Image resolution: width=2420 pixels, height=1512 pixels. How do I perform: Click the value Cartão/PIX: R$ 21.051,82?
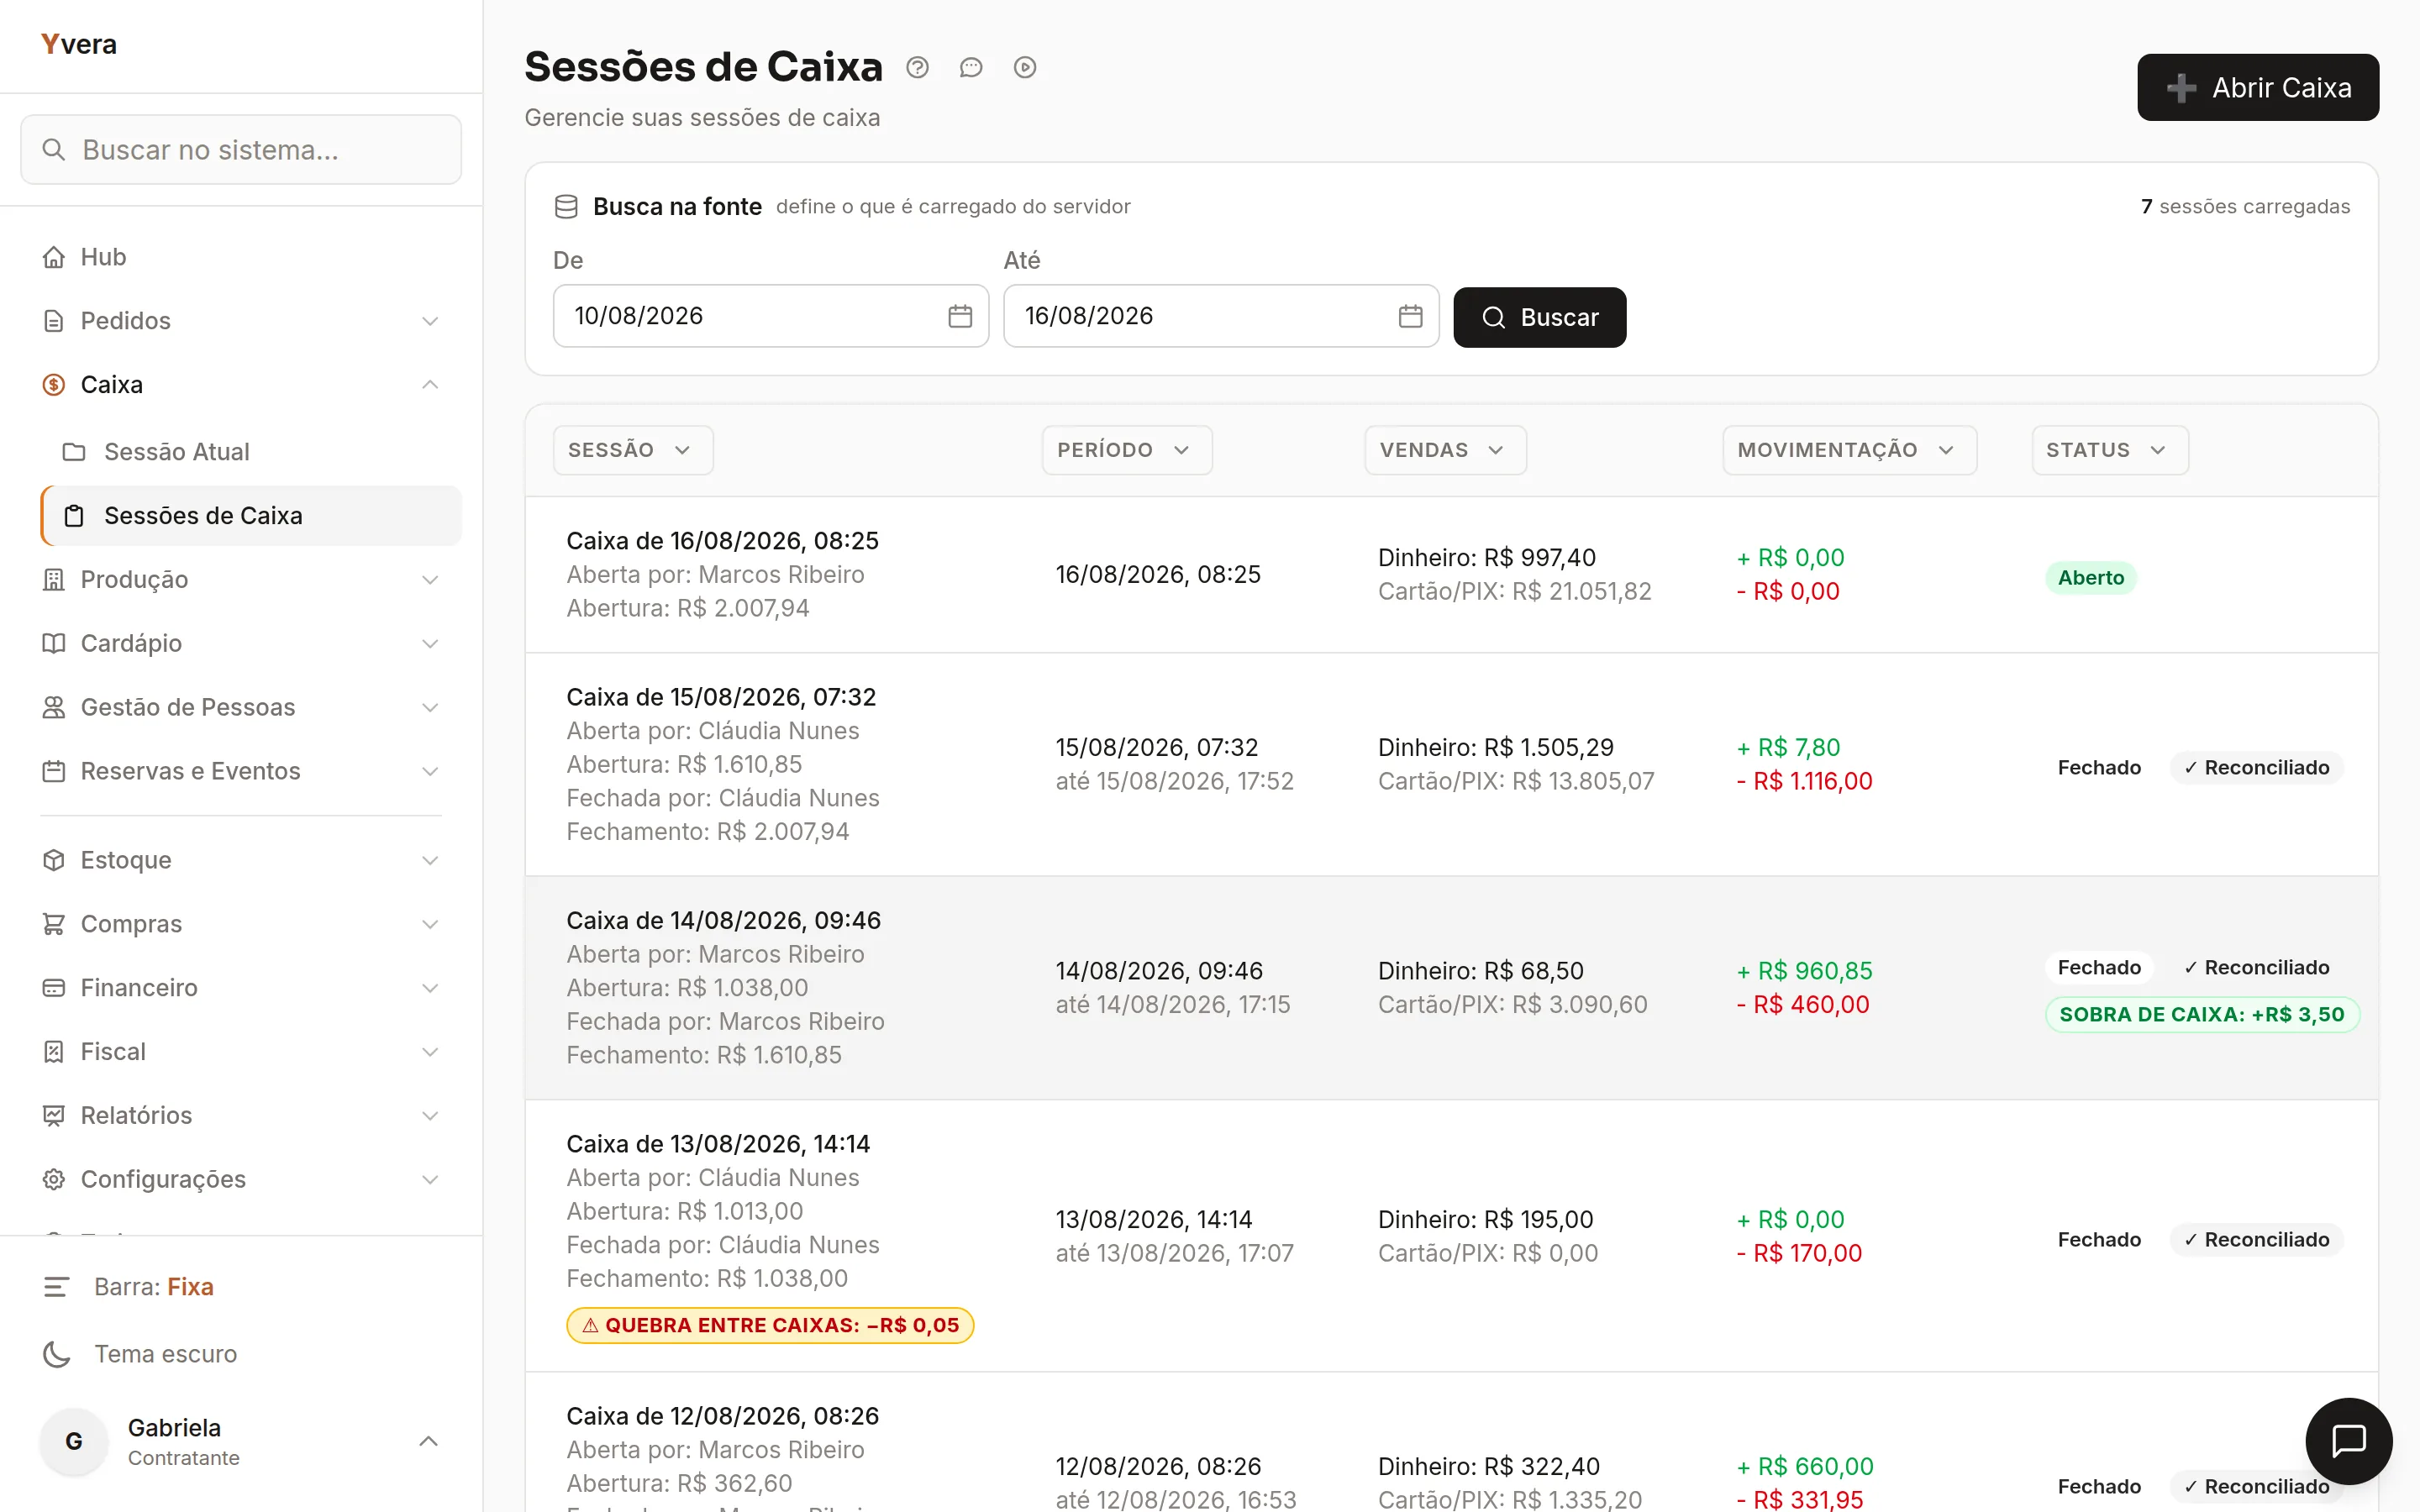[1515, 592]
